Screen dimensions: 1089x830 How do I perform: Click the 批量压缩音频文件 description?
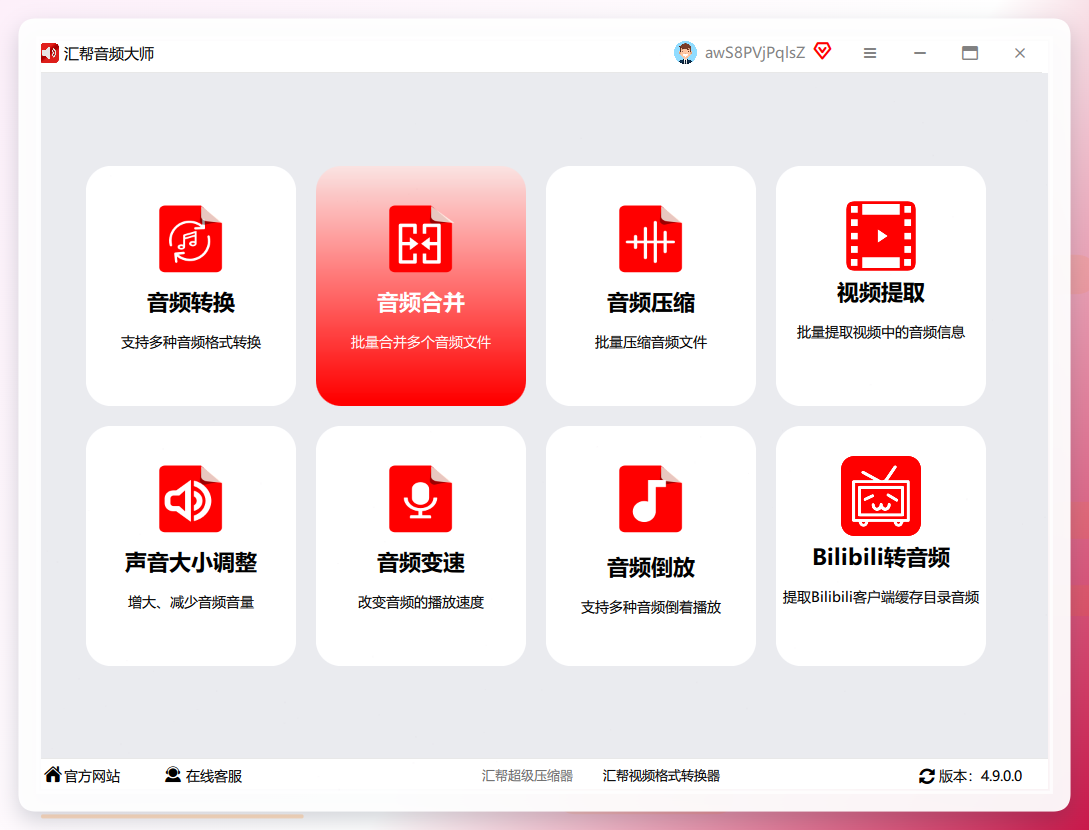651,342
